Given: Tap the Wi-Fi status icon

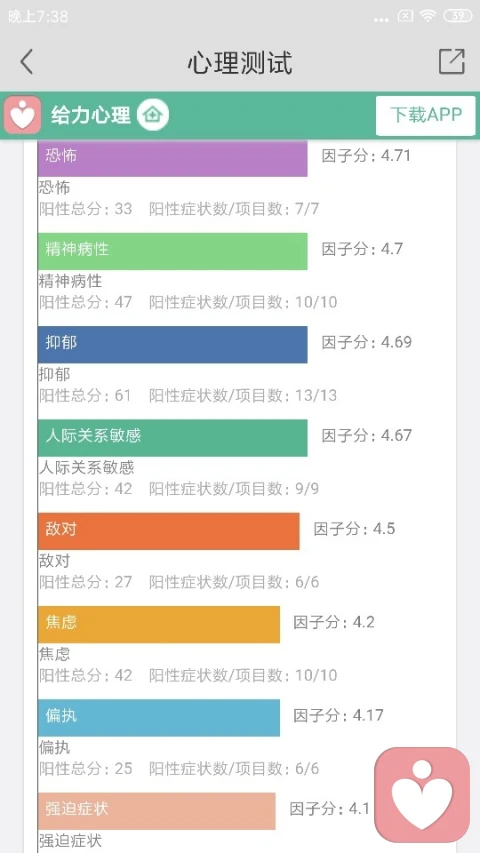Looking at the screenshot, I should pyautogui.click(x=428, y=16).
